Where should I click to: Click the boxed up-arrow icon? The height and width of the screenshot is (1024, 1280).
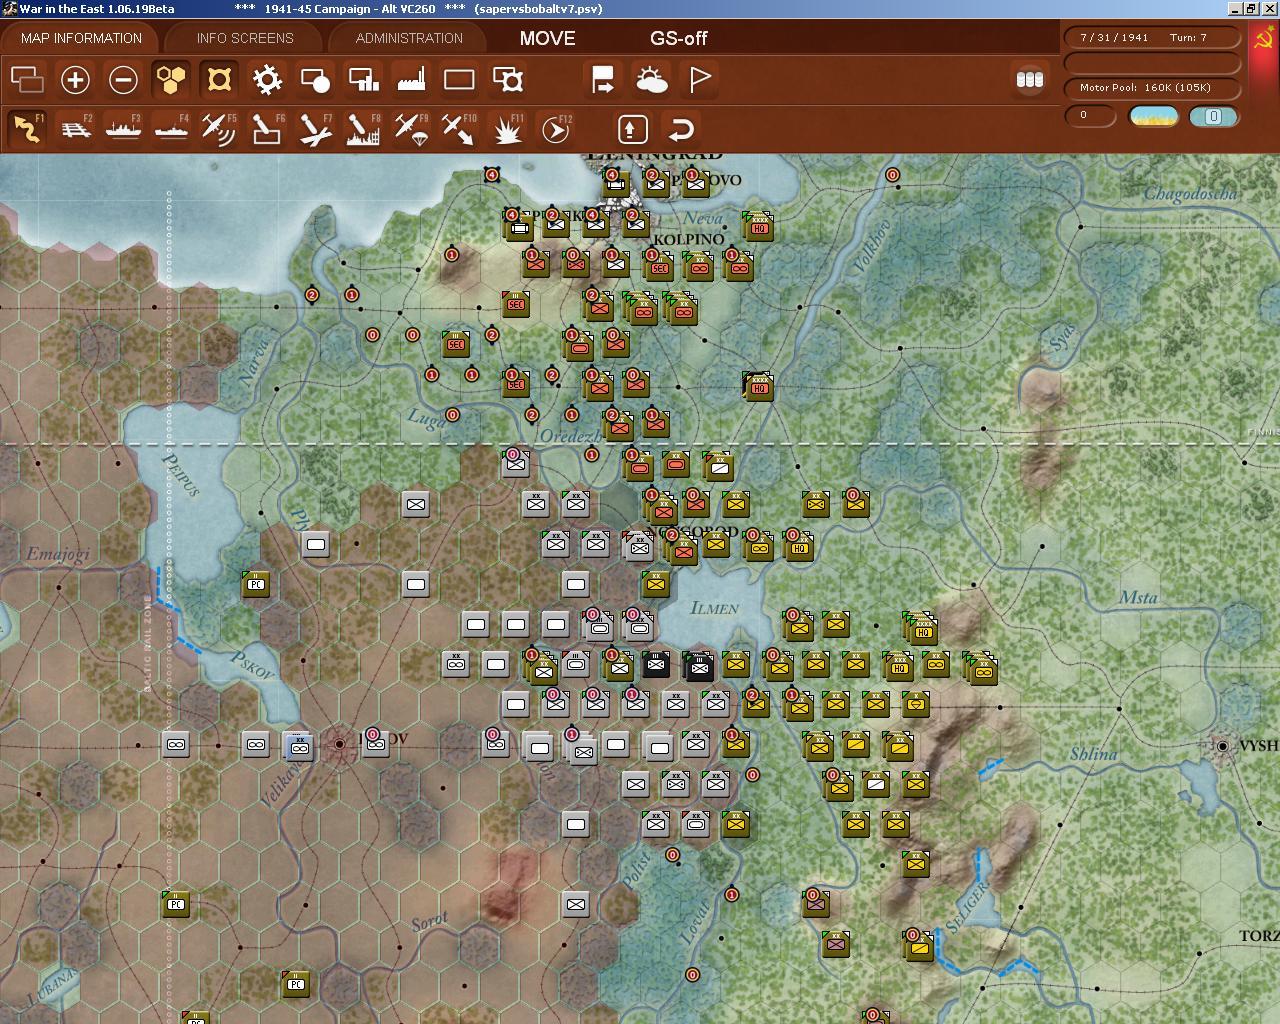632,129
